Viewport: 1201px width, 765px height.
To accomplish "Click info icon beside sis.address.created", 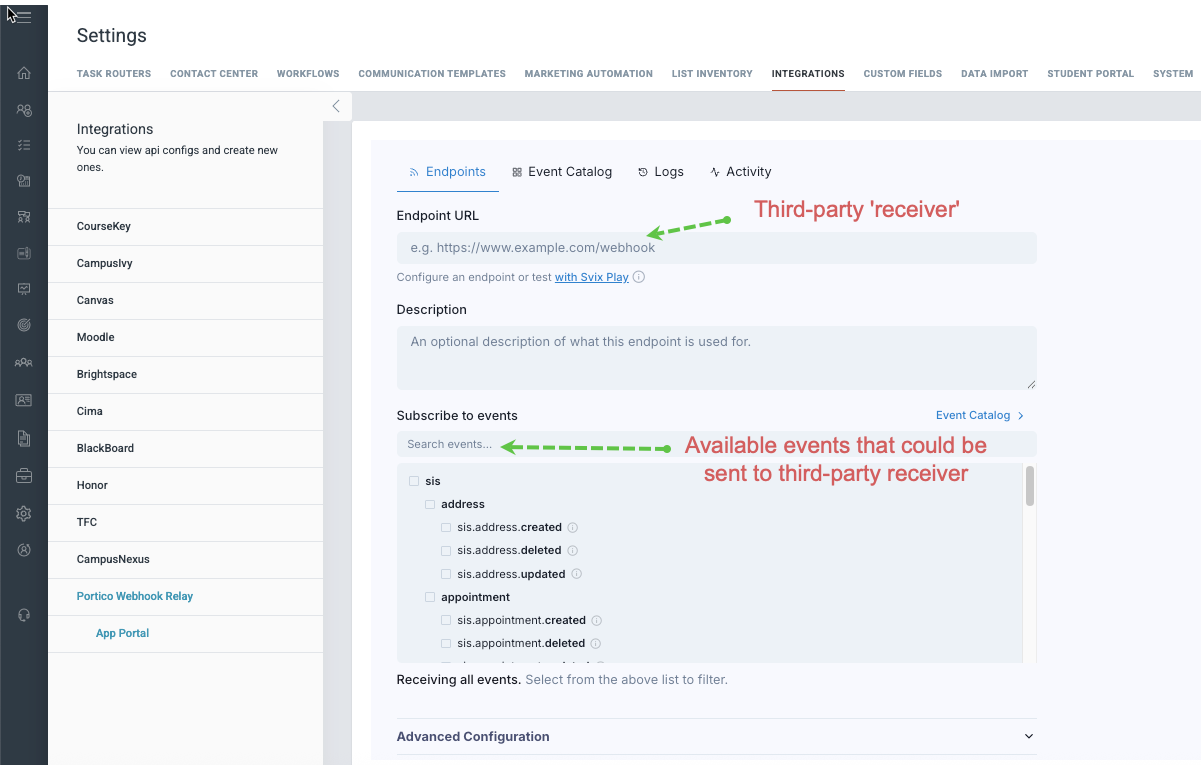I will coord(573,527).
